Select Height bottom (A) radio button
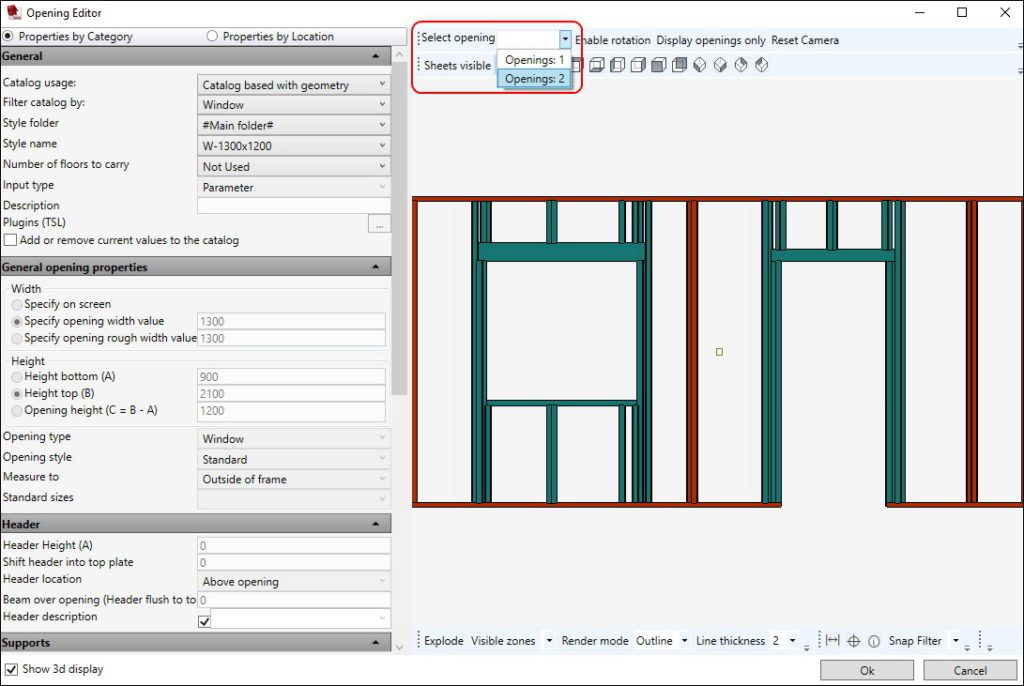Screen dimensions: 1024x686 (x=17, y=377)
